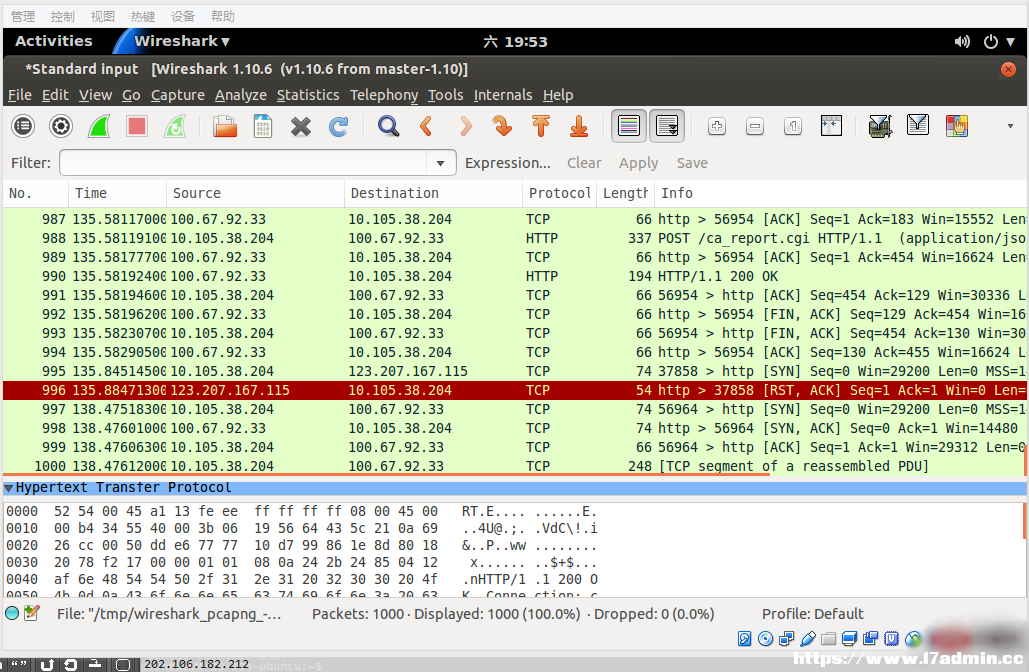The height and width of the screenshot is (672, 1029).
Task: Open expert info from the status bar circle
Action: (12, 614)
